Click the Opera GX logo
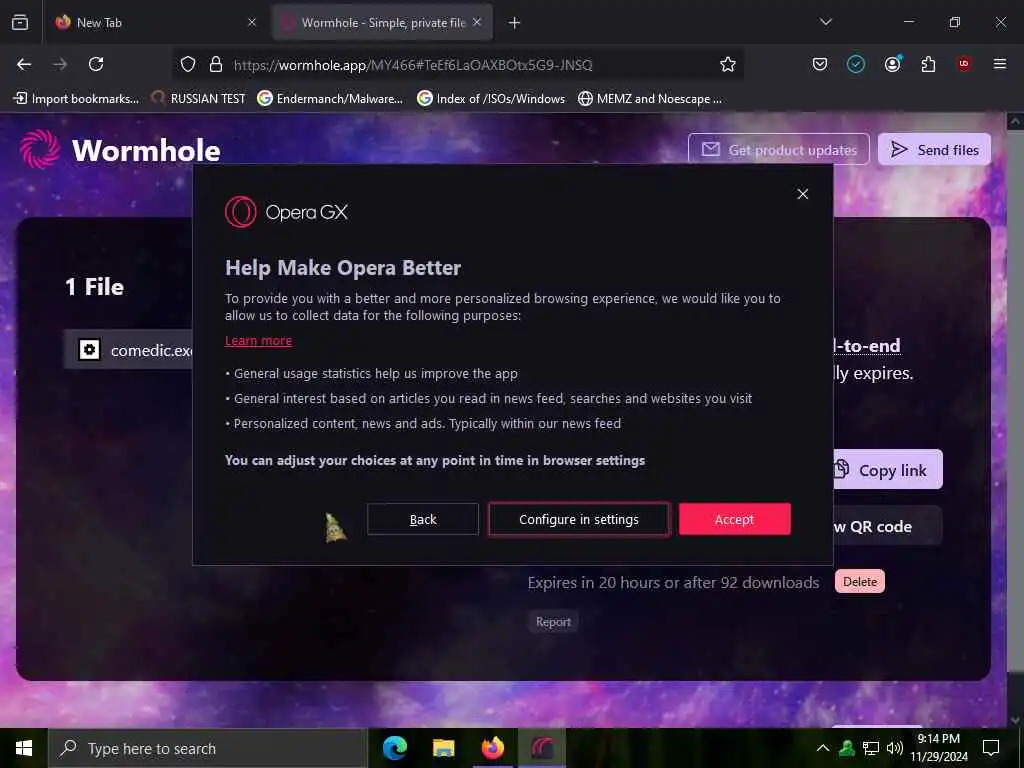Screen dimensions: 1024x768 click(x=286, y=212)
